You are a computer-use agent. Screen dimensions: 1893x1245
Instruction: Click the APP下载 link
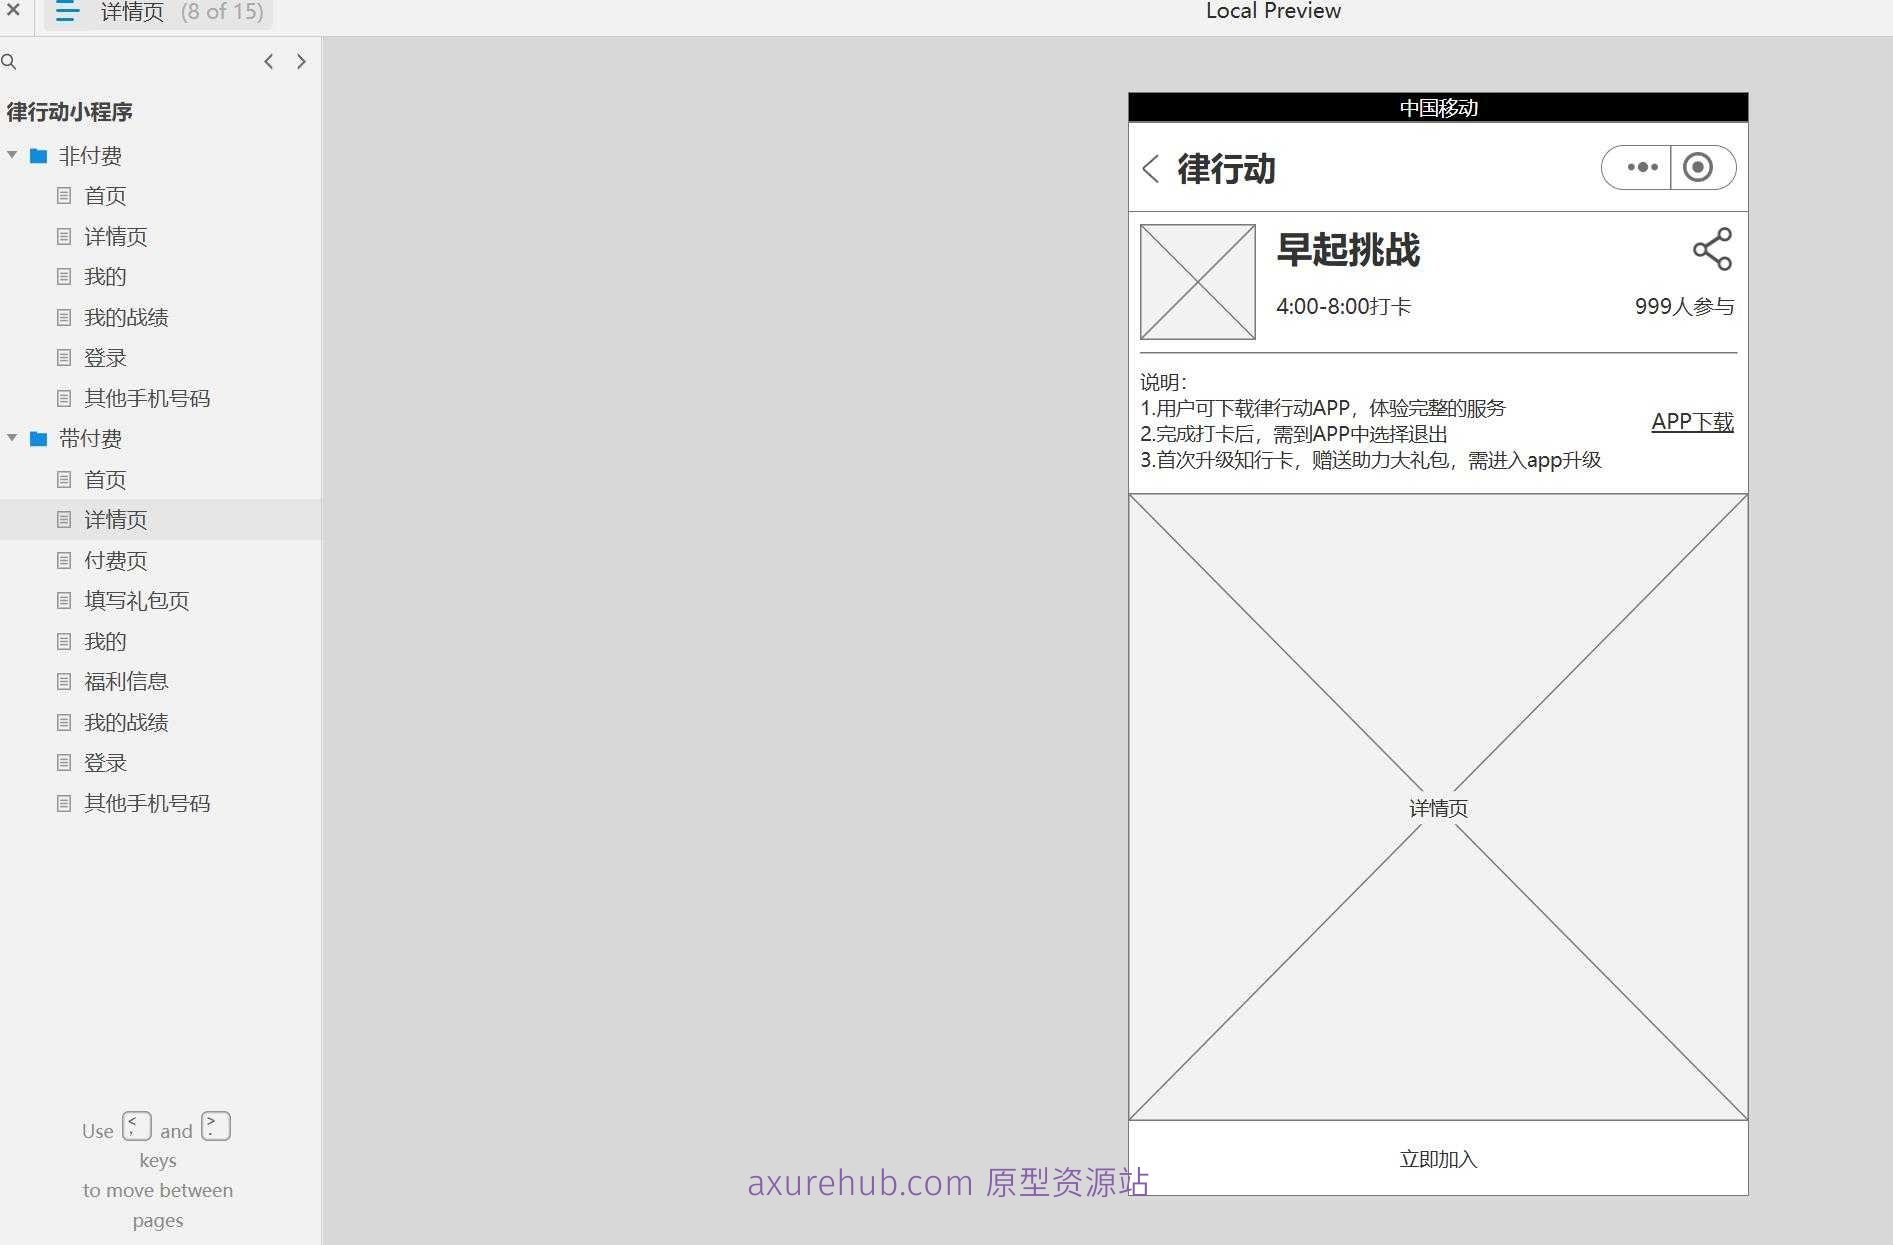(x=1692, y=422)
